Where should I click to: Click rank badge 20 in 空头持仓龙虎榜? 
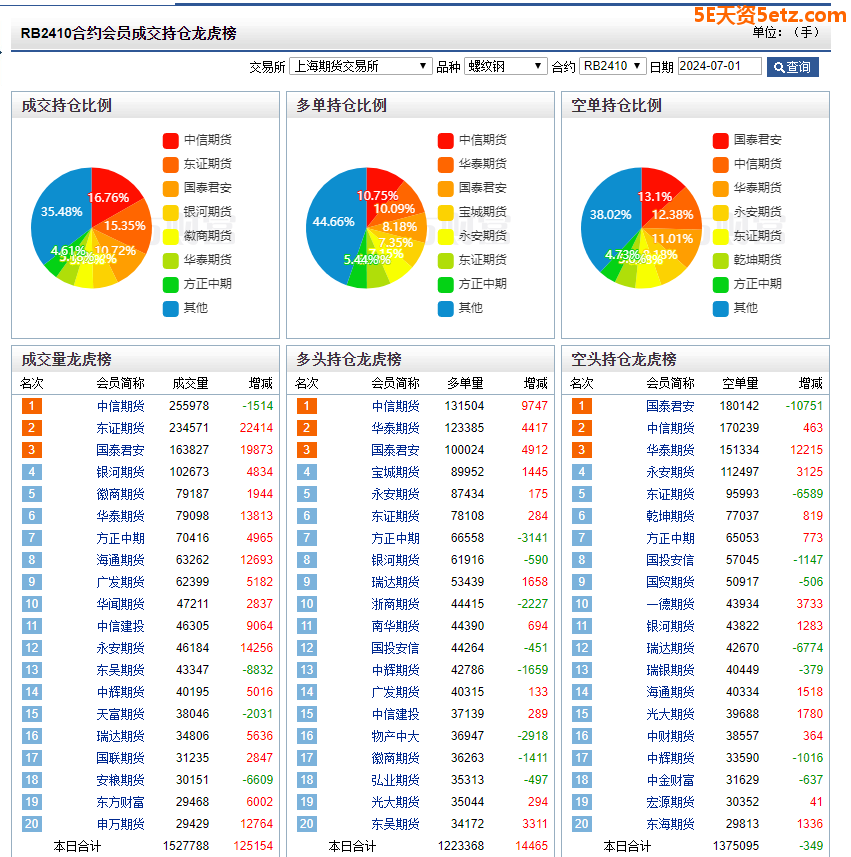point(582,824)
